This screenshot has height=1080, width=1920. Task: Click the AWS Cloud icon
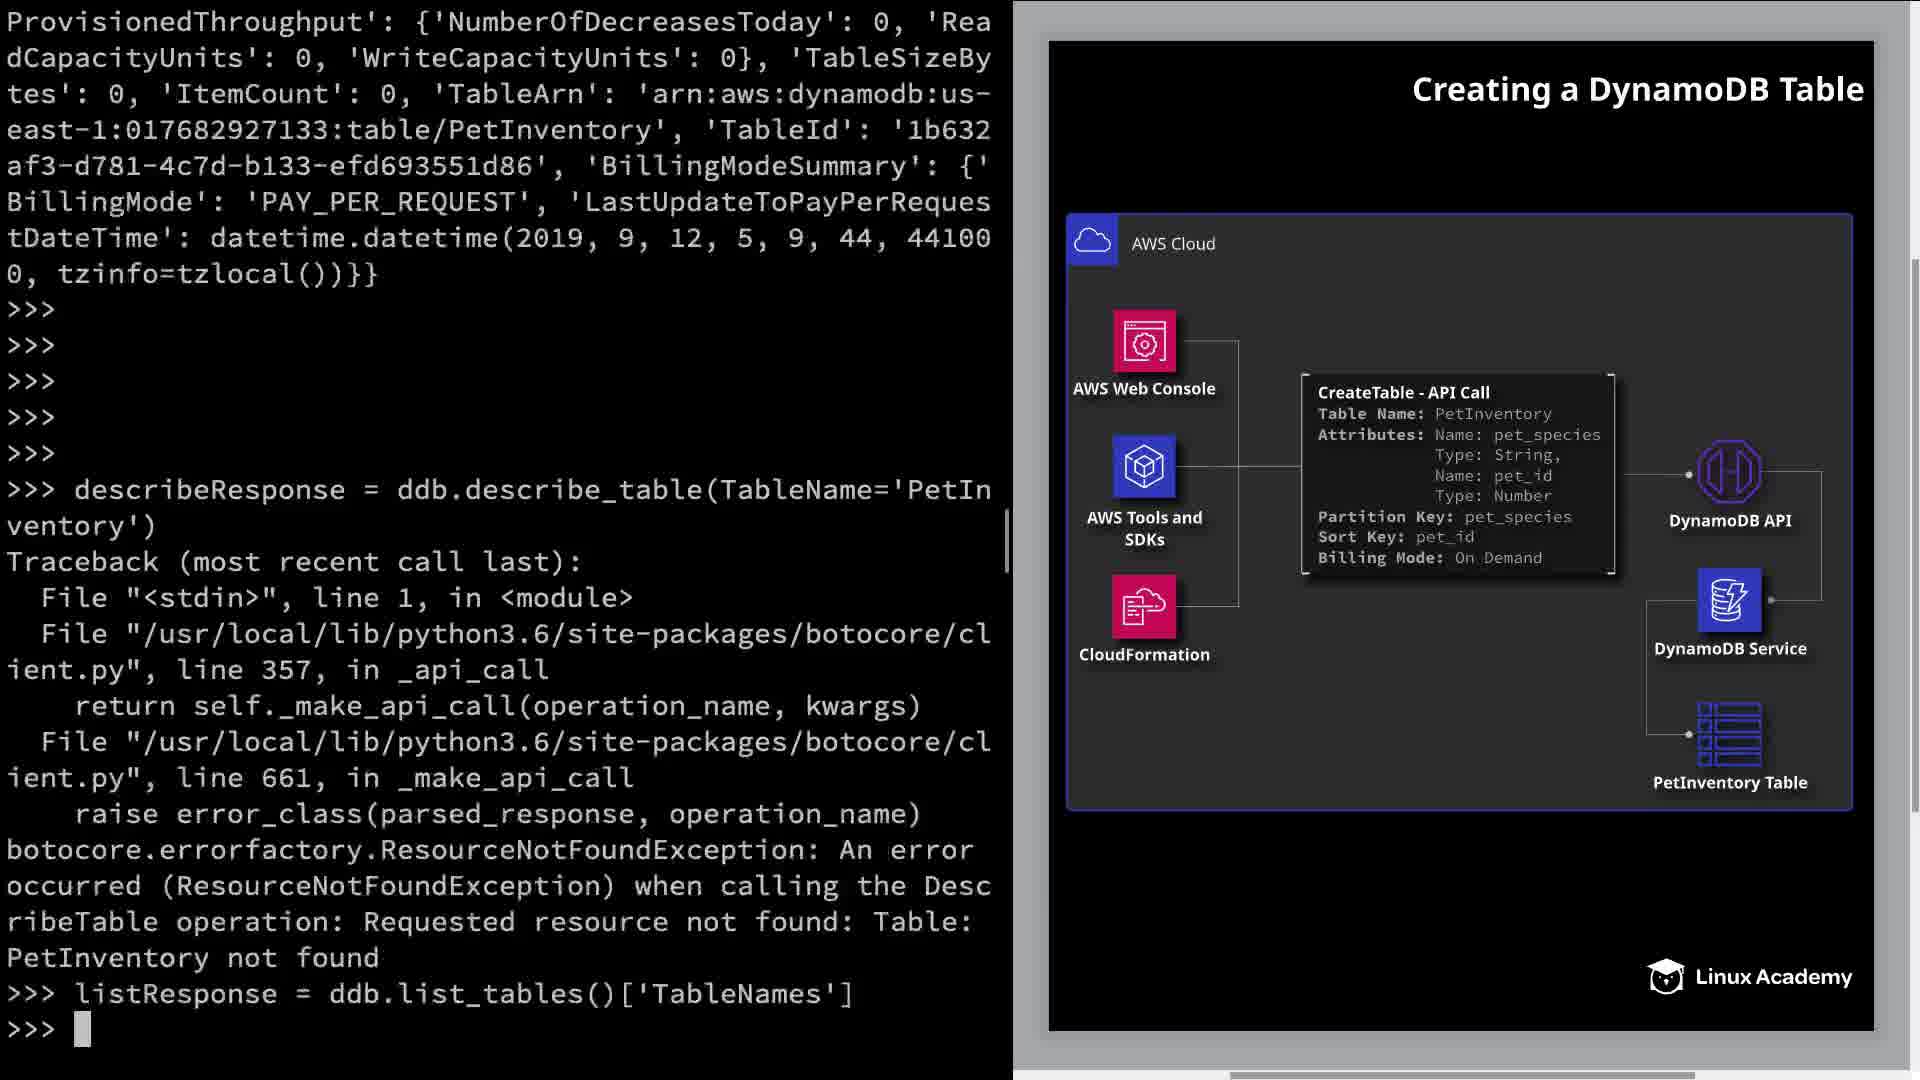(x=1092, y=241)
